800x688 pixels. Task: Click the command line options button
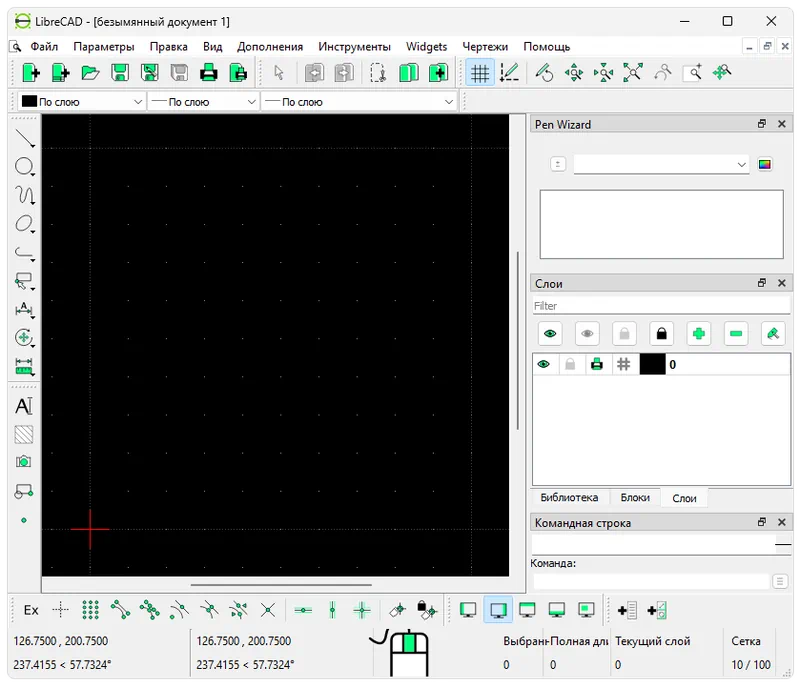point(780,581)
